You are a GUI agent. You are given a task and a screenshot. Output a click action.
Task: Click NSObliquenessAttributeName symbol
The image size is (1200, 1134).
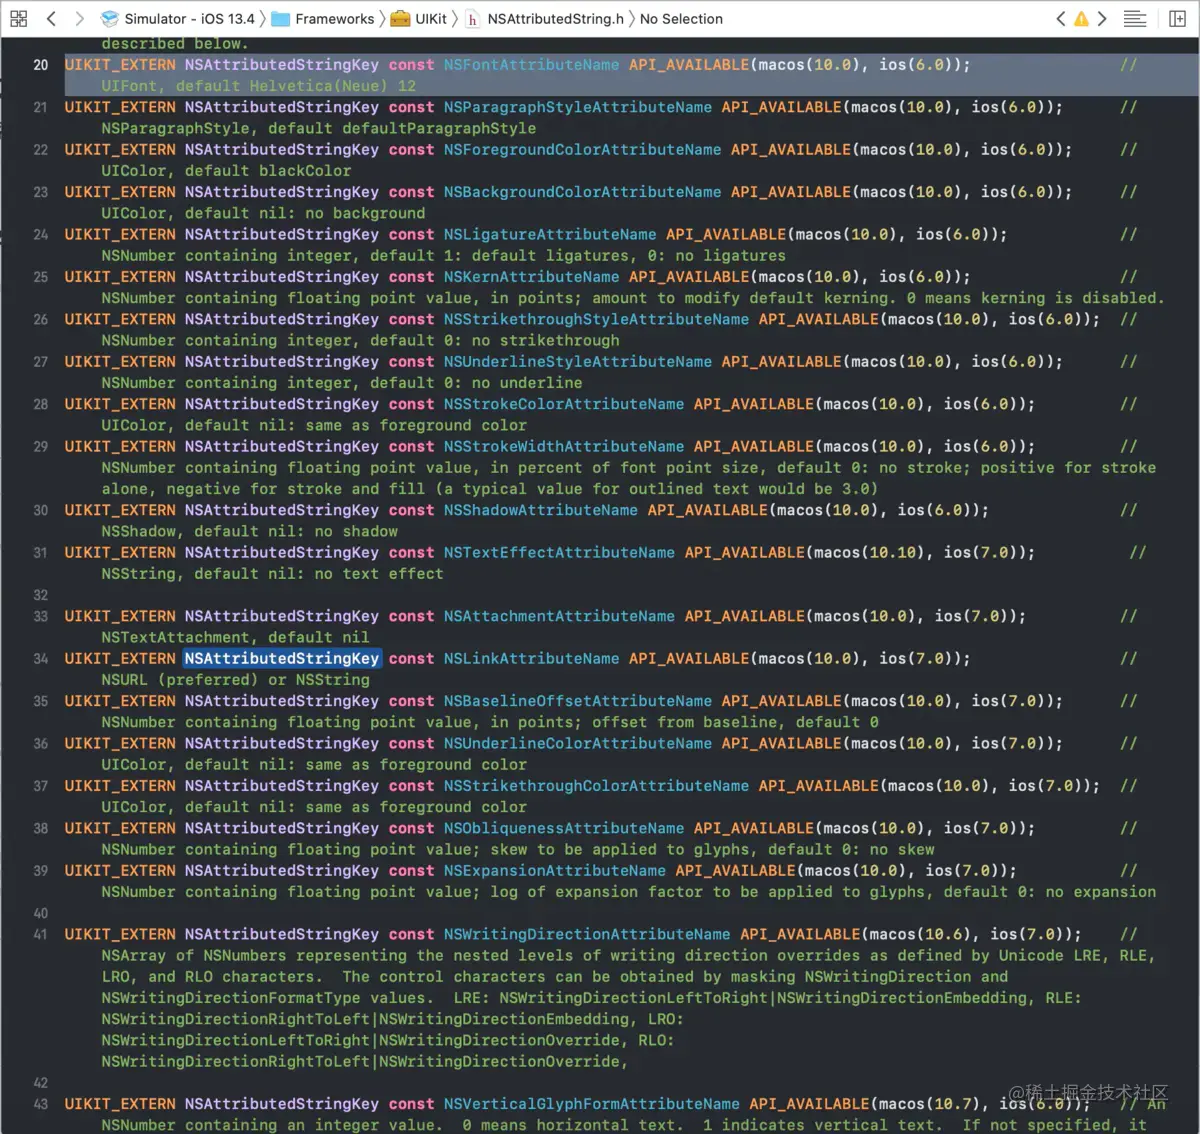pyautogui.click(x=564, y=828)
